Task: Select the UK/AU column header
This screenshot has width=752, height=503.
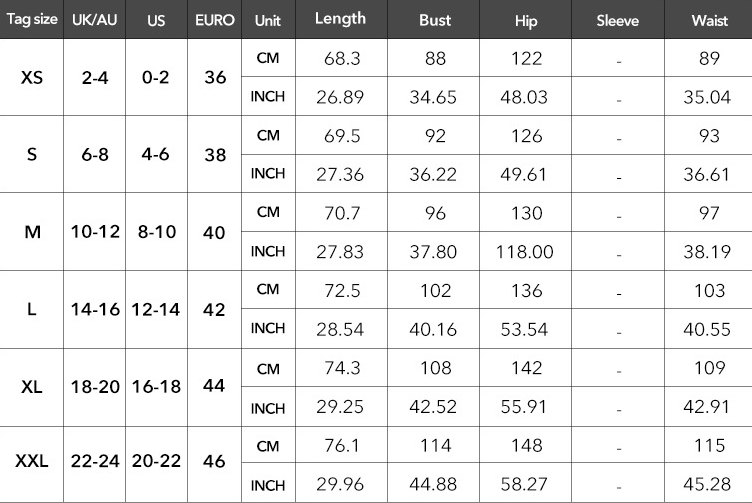Action: pos(95,20)
